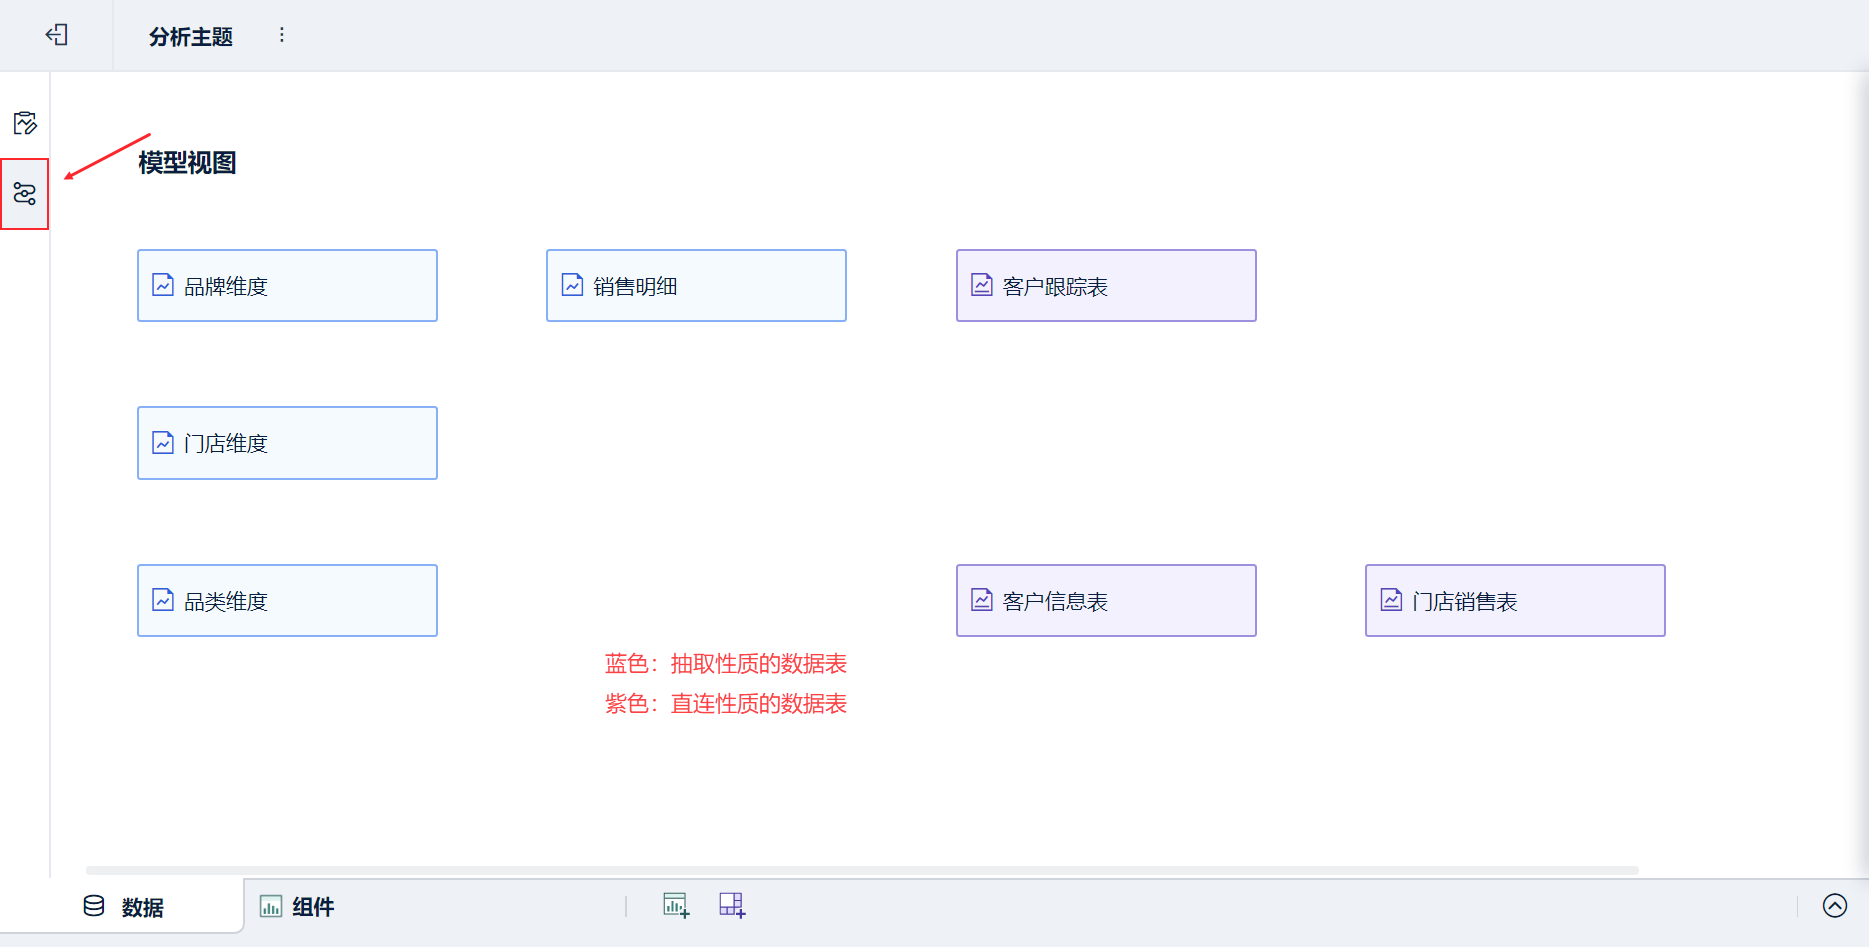Click the 门店维度 table icon
The height and width of the screenshot is (947, 1869).
163,442
